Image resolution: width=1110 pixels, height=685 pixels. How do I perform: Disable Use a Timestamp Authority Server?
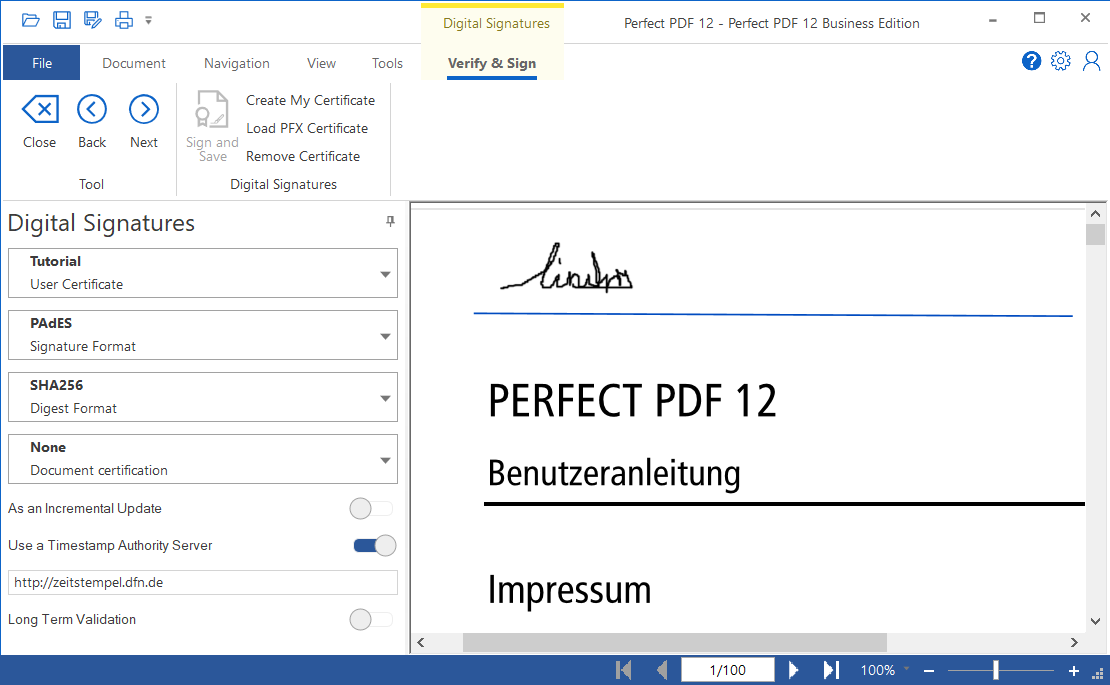click(x=374, y=546)
